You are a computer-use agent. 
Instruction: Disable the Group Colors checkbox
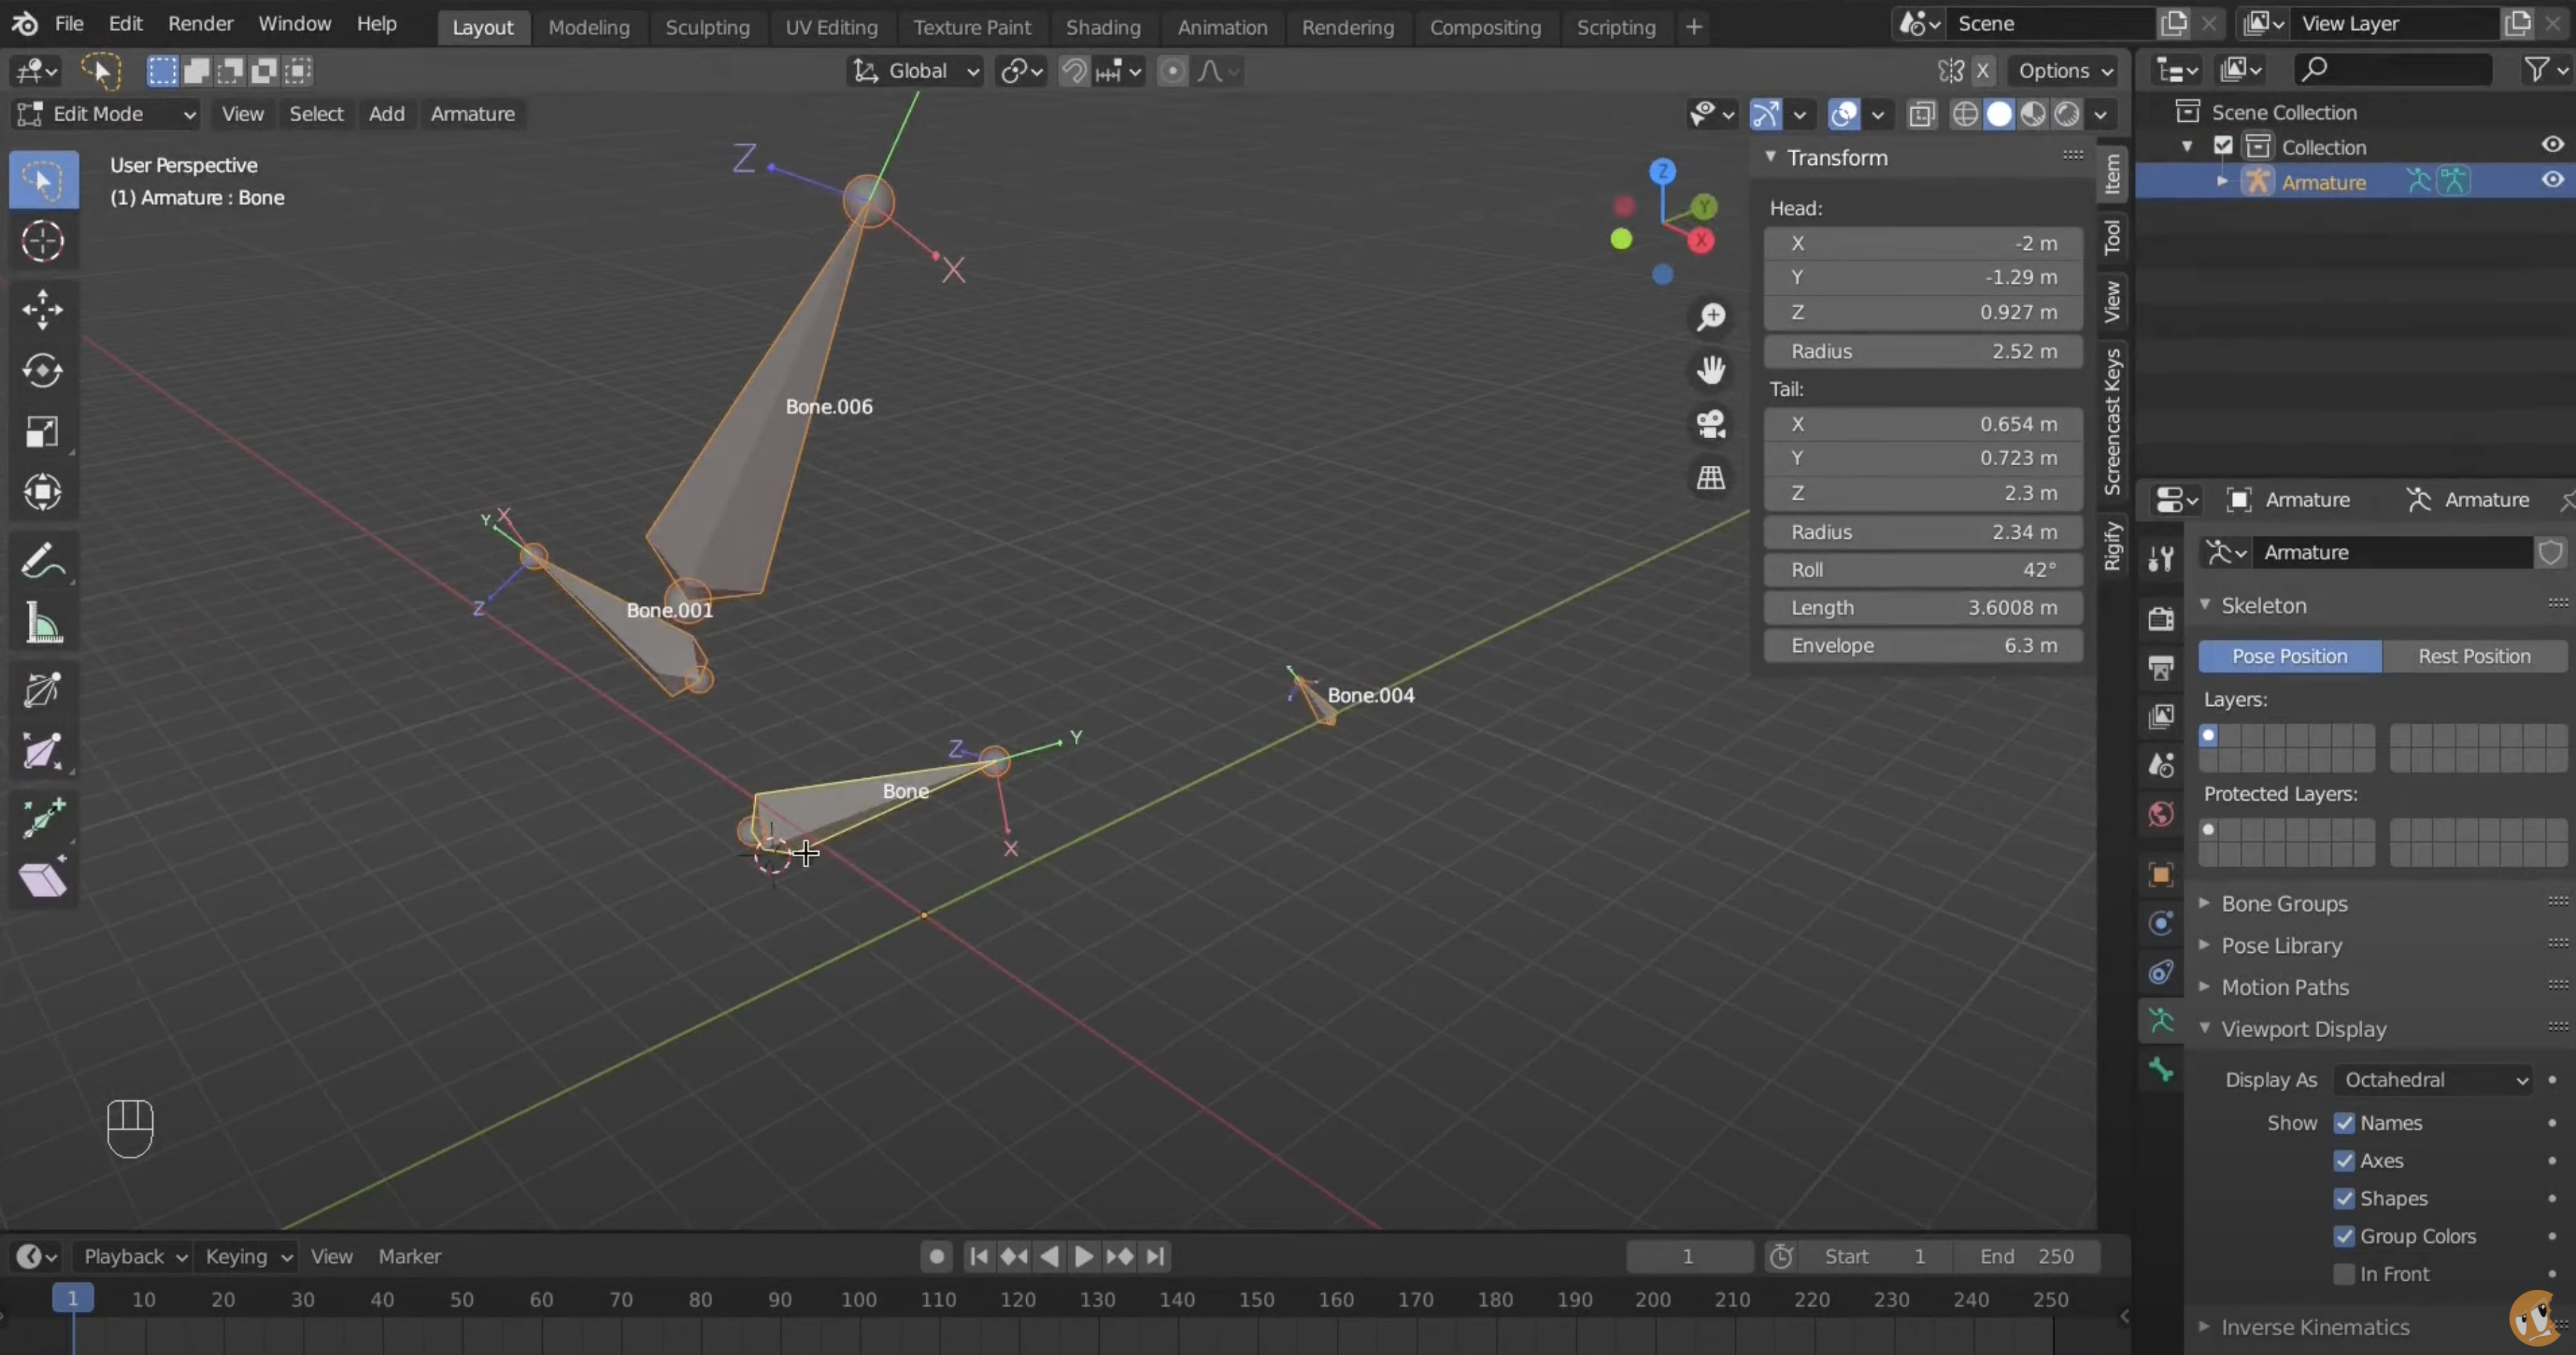[x=2343, y=1236]
